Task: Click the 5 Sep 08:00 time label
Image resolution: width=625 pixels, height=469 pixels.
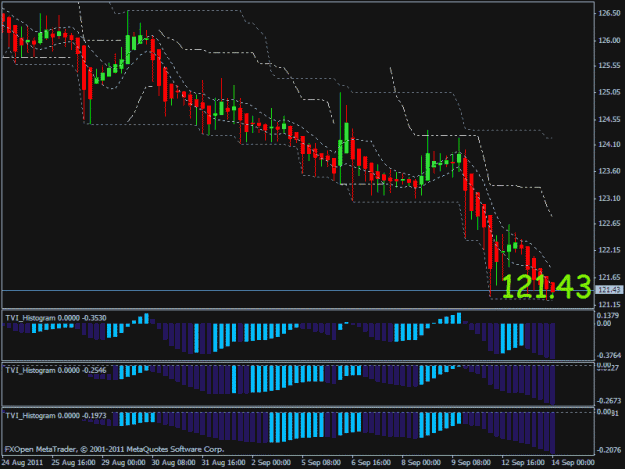Action: coord(321,462)
